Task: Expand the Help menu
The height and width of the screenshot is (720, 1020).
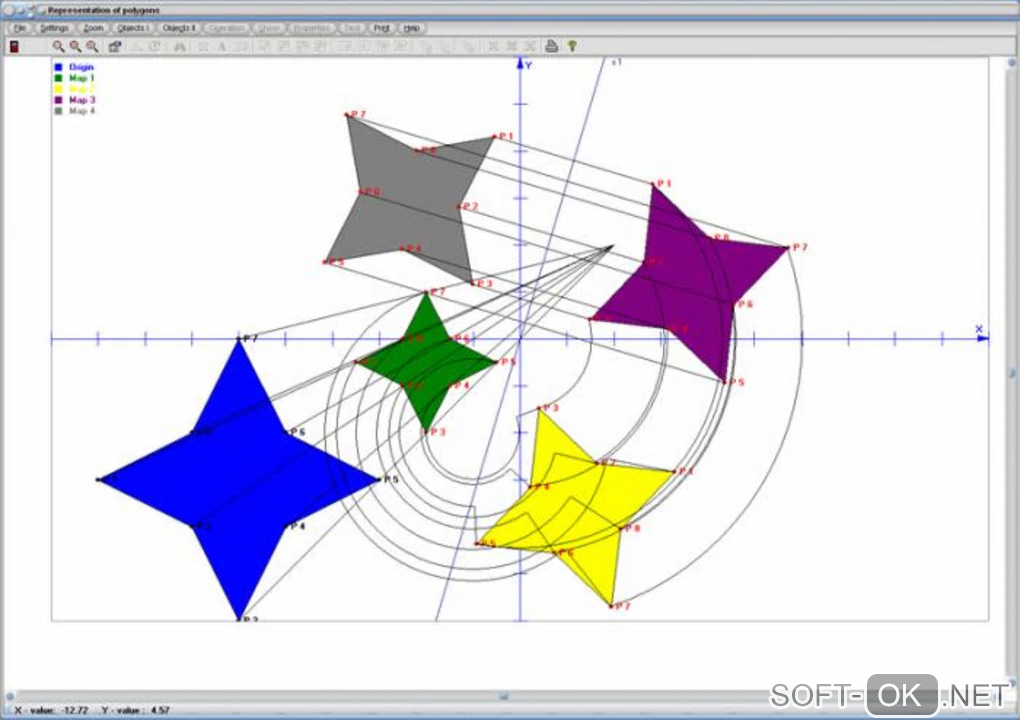Action: tap(411, 29)
